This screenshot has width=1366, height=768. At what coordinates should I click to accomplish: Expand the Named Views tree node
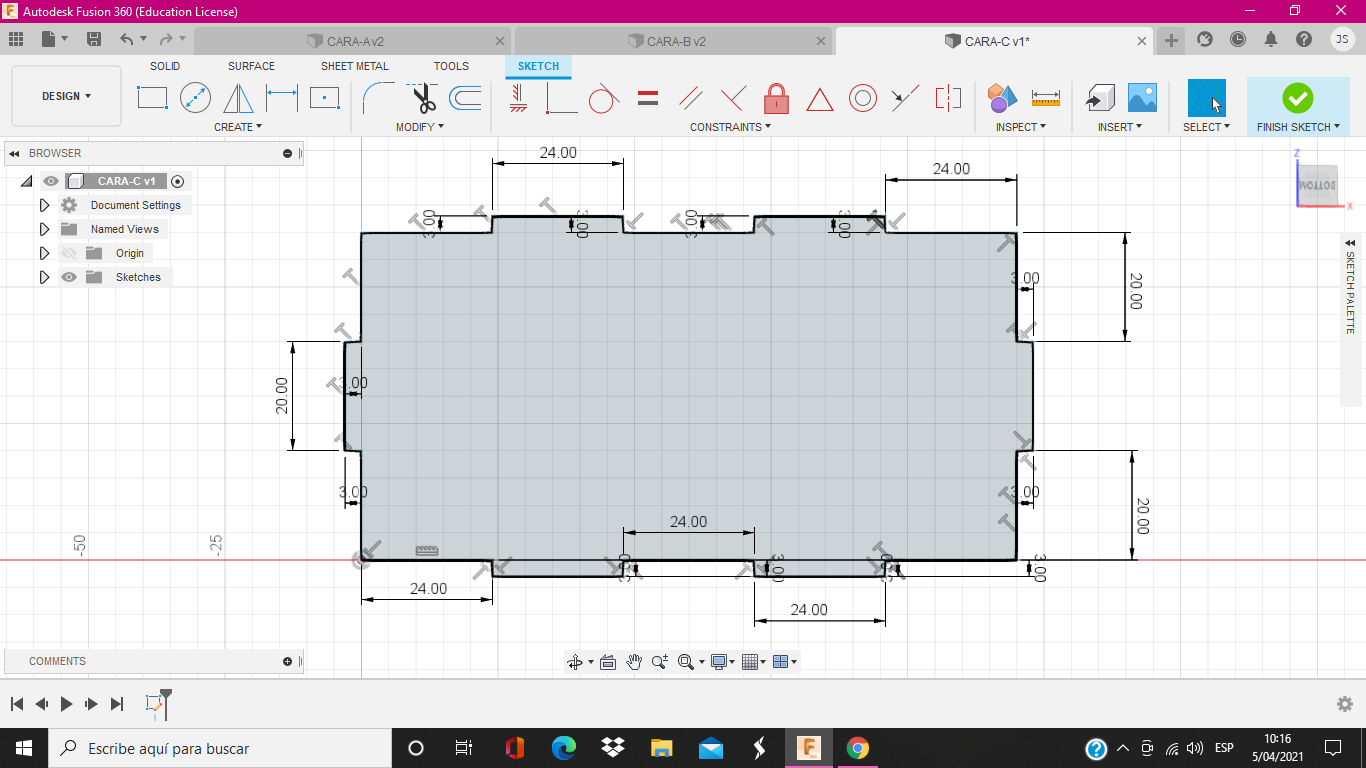click(x=44, y=229)
